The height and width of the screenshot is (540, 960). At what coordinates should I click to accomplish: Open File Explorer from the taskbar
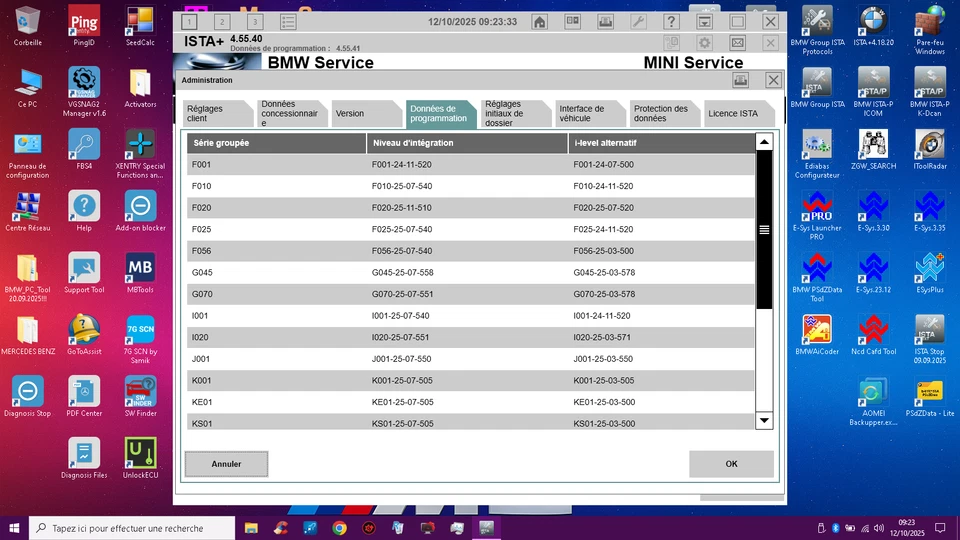pyautogui.click(x=251, y=528)
